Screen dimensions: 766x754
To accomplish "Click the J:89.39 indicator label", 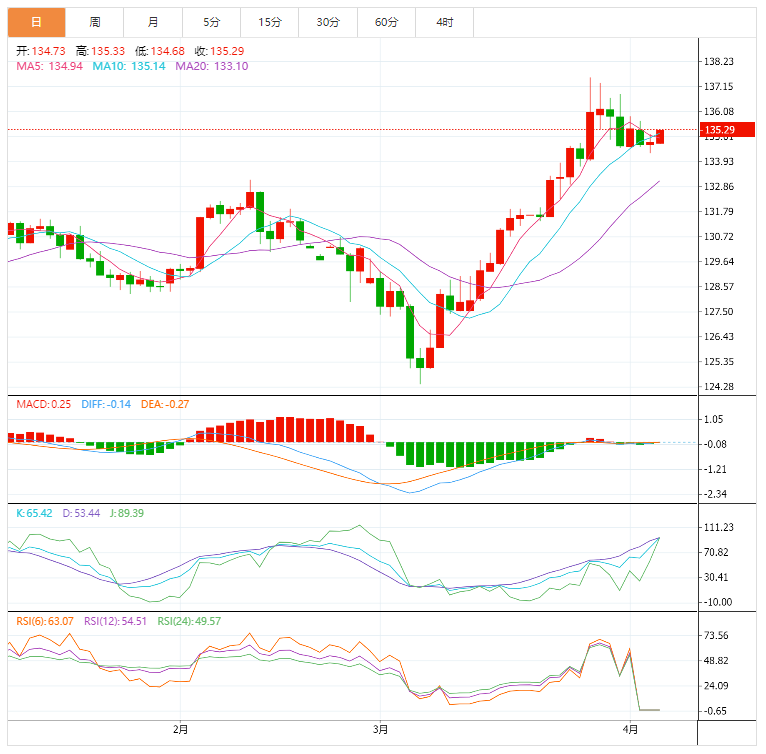I will pyautogui.click(x=127, y=513).
